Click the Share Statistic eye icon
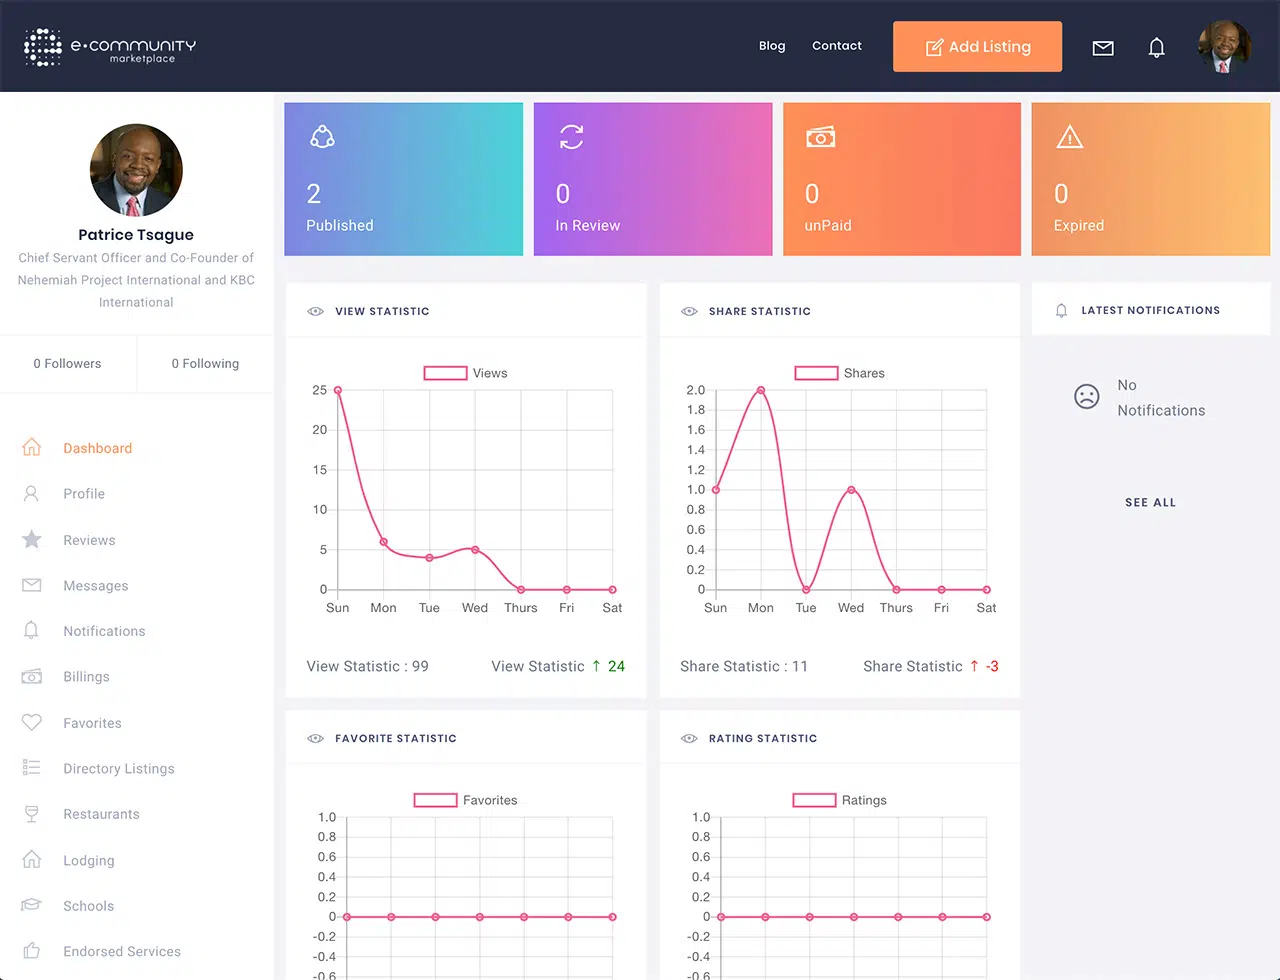Viewport: 1280px width, 980px height. [x=689, y=311]
